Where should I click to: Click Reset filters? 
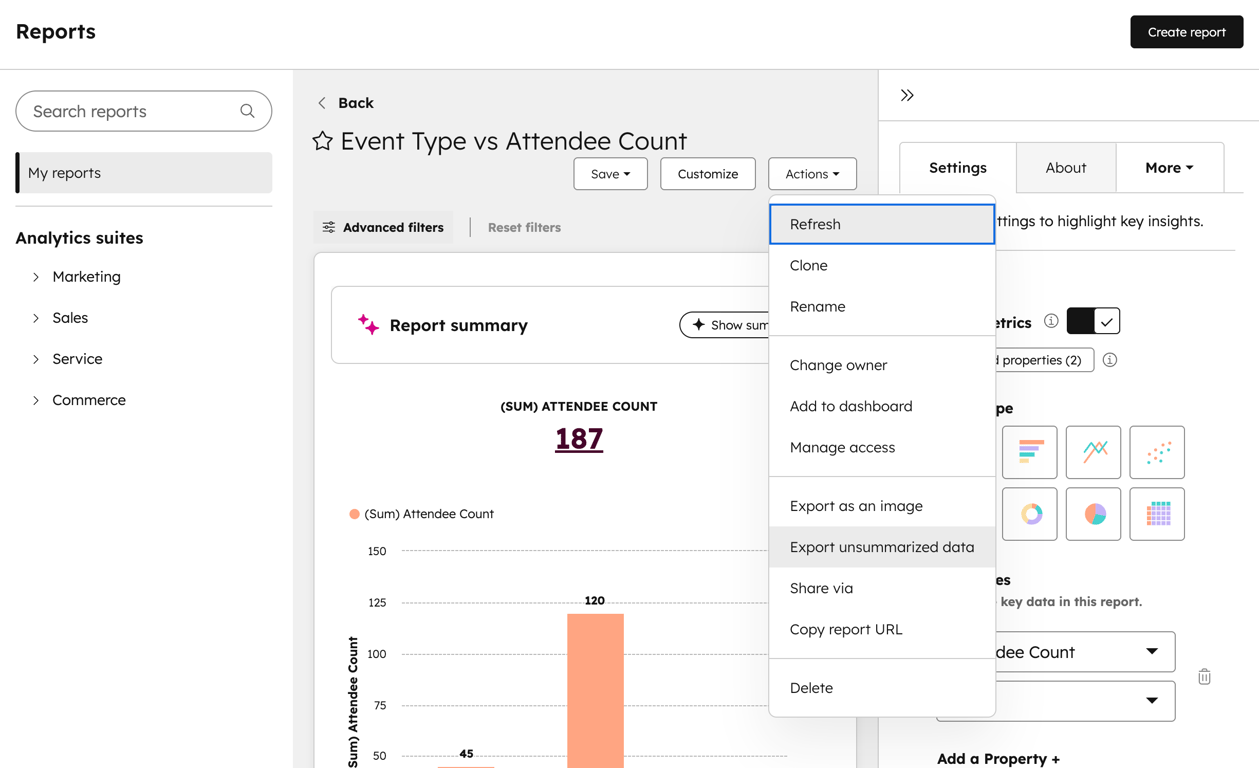tap(524, 227)
